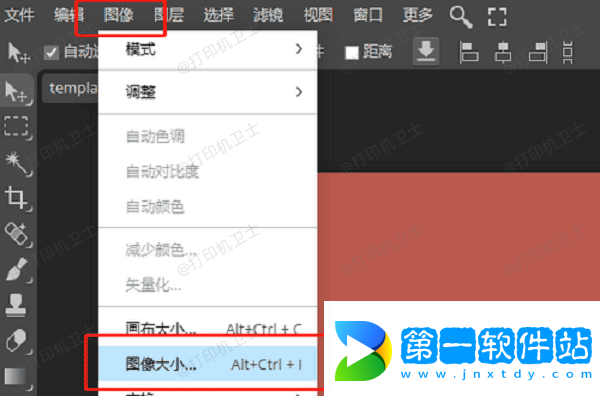Click the red canvas area
The width and height of the screenshot is (600, 396).
[x=458, y=236]
